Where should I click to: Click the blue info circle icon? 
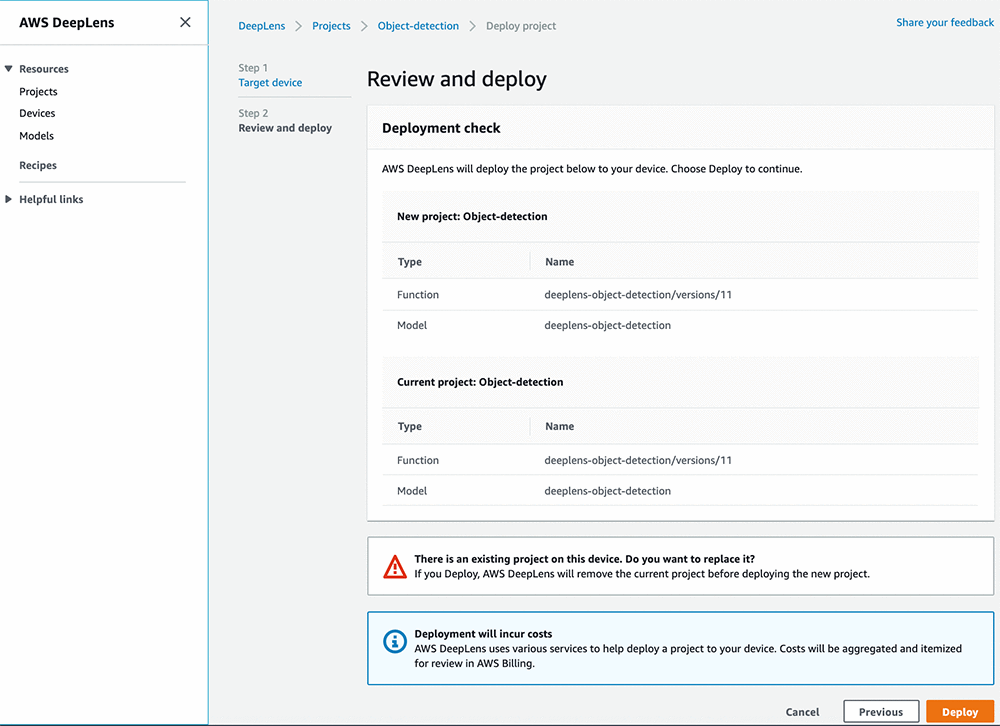[x=395, y=641]
